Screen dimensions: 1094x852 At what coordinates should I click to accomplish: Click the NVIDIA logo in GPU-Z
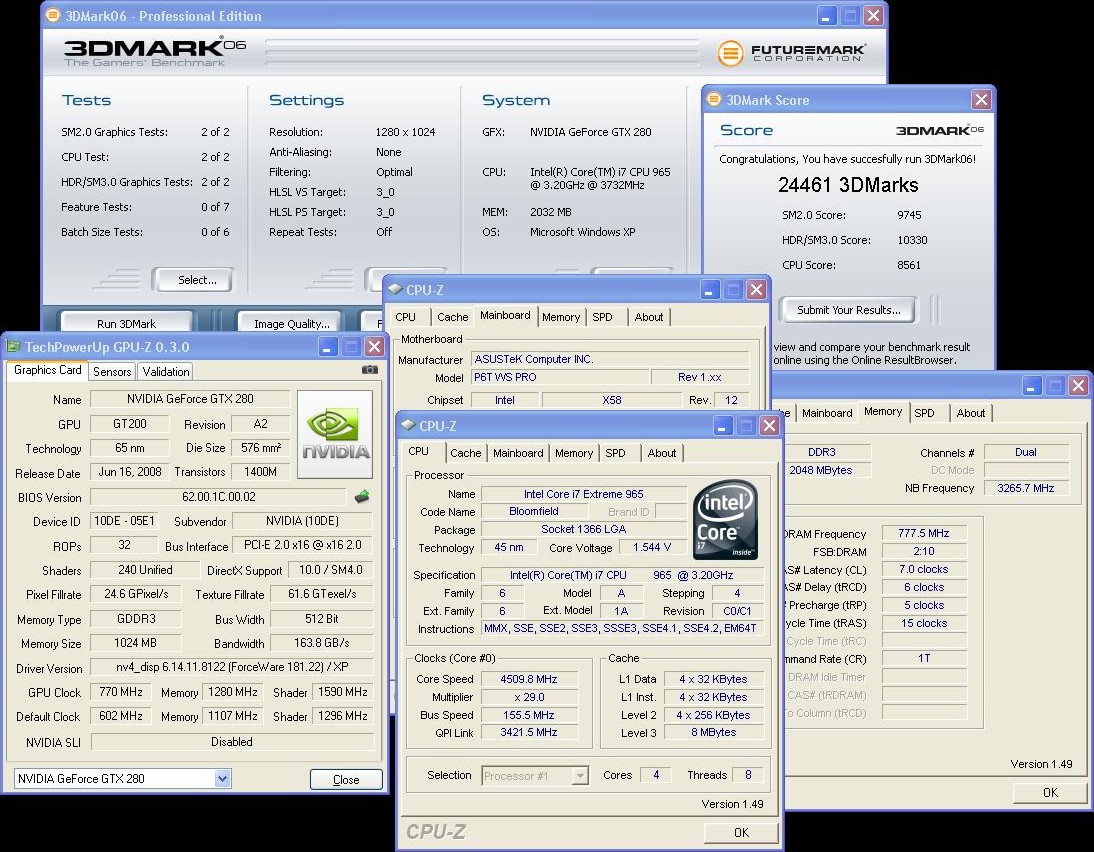tap(335, 434)
